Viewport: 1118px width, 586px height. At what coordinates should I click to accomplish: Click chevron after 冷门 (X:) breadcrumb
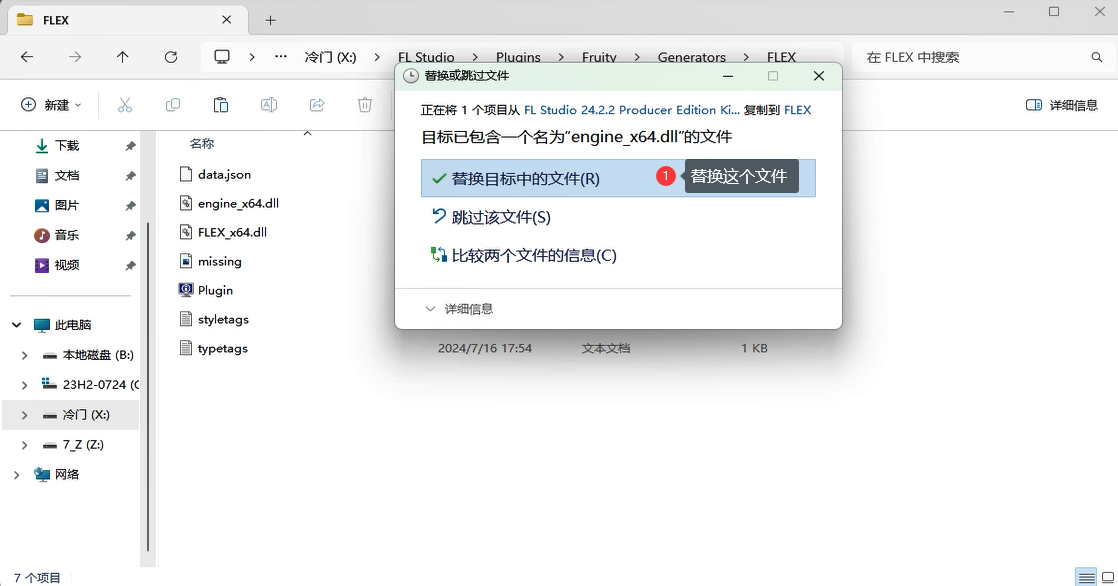click(377, 57)
